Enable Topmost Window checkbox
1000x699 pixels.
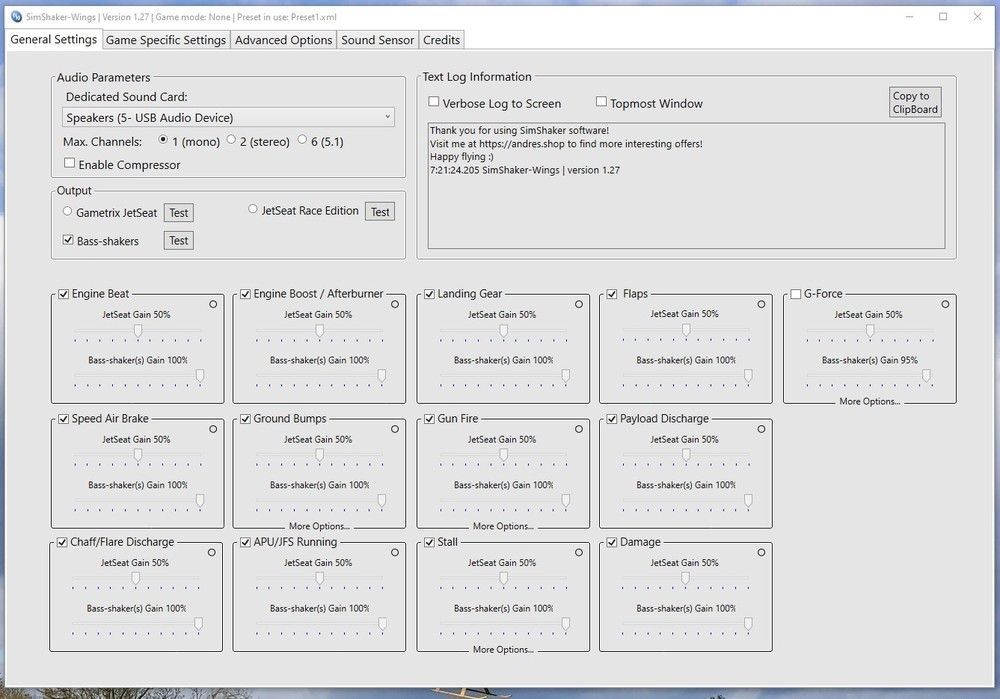click(x=601, y=101)
